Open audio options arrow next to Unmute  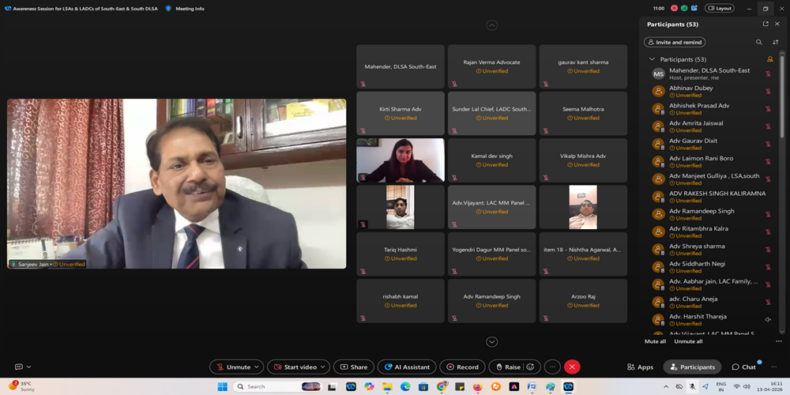pos(257,367)
